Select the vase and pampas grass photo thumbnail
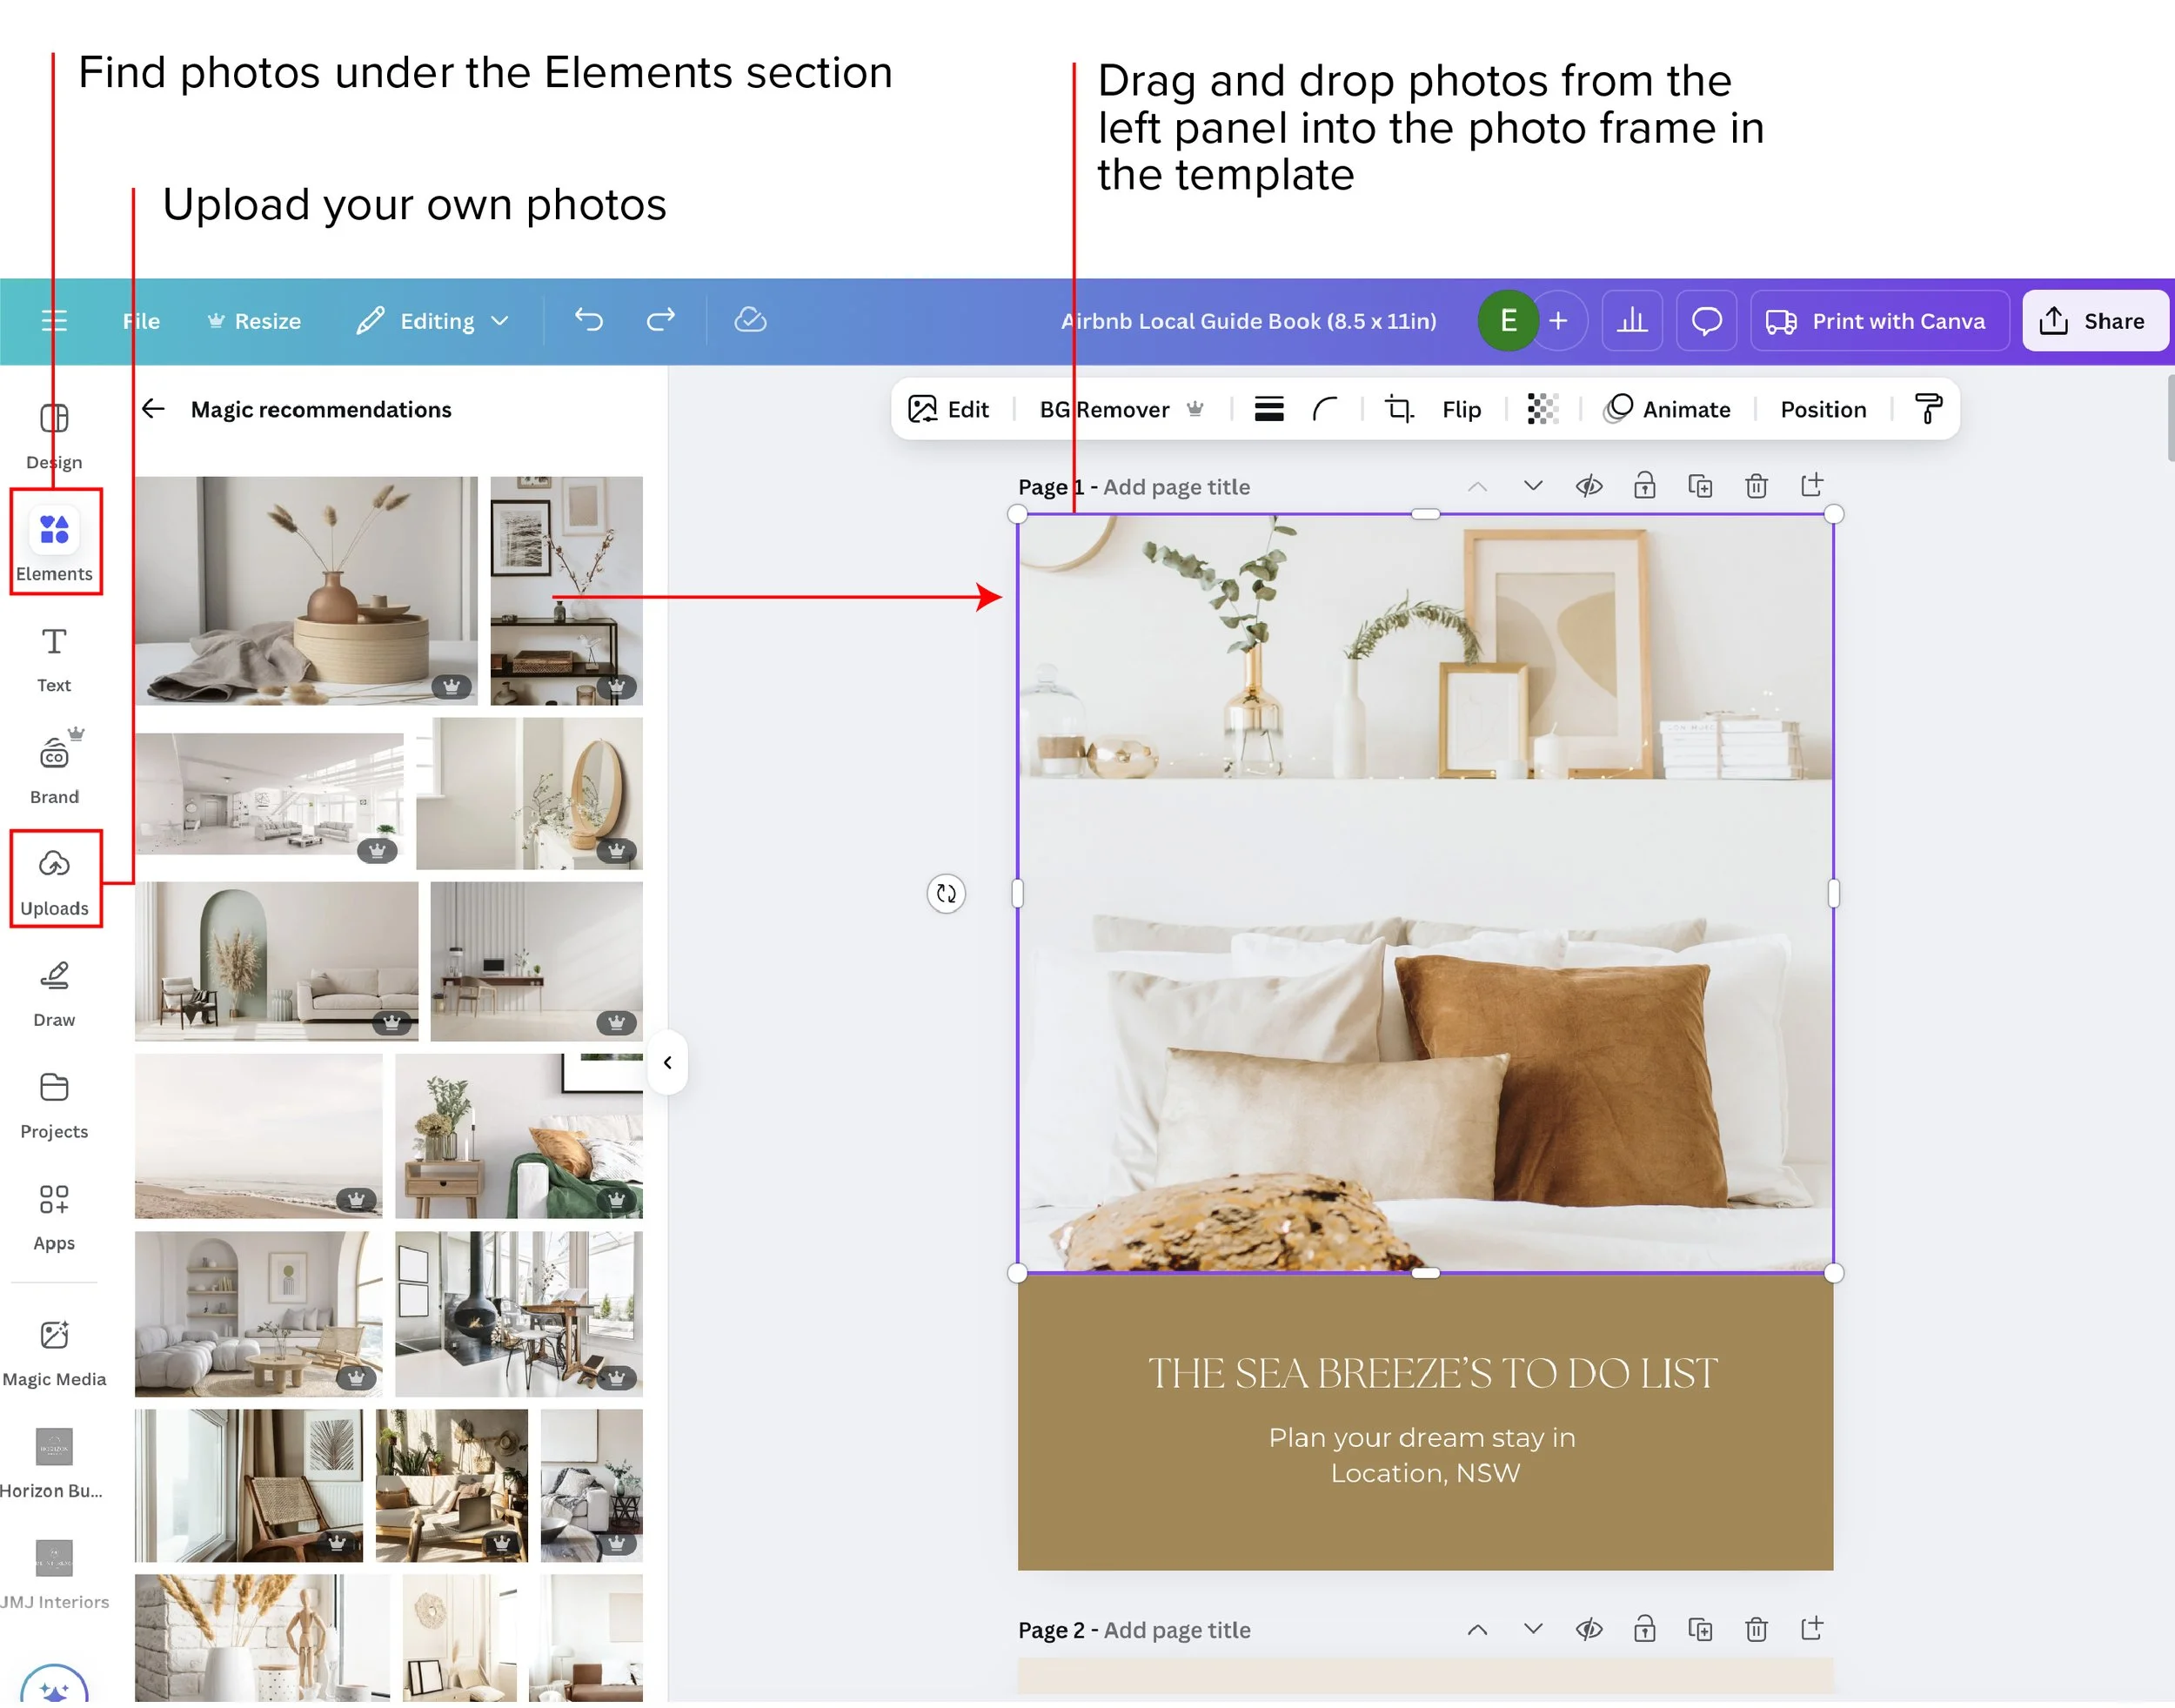Screen dimensions: 2175x1708 pyautogui.click(x=306, y=590)
